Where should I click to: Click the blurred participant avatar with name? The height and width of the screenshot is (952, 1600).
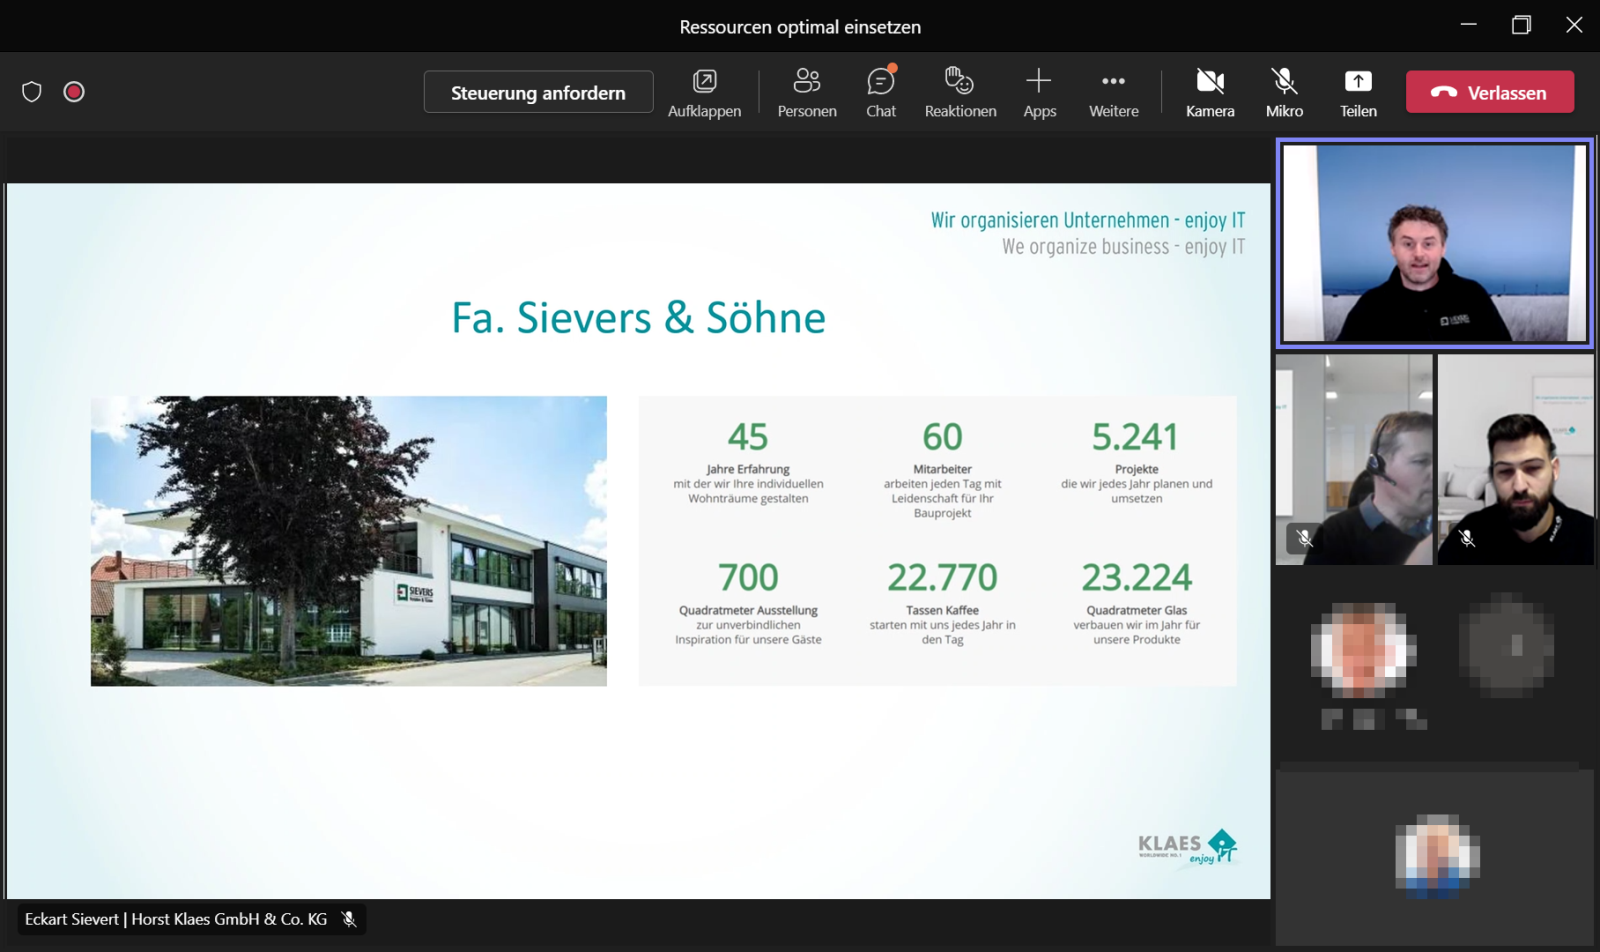coord(1362,650)
